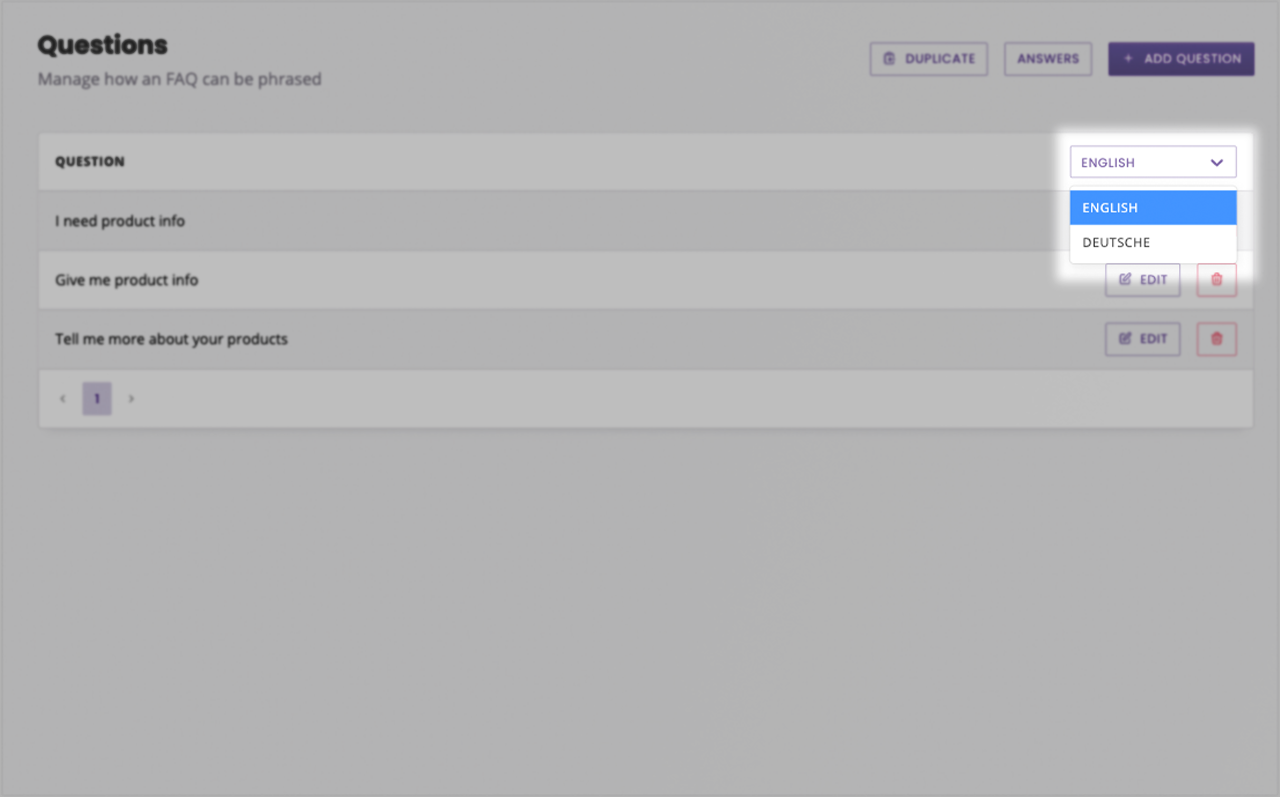
Task: Edit "Tell me more about your products"
Action: click(x=1143, y=339)
